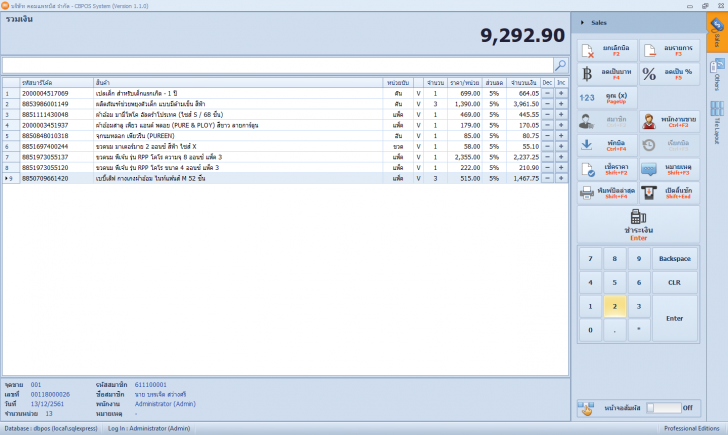
Task: Select the (PUREEN) product name cell
Action: point(238,136)
